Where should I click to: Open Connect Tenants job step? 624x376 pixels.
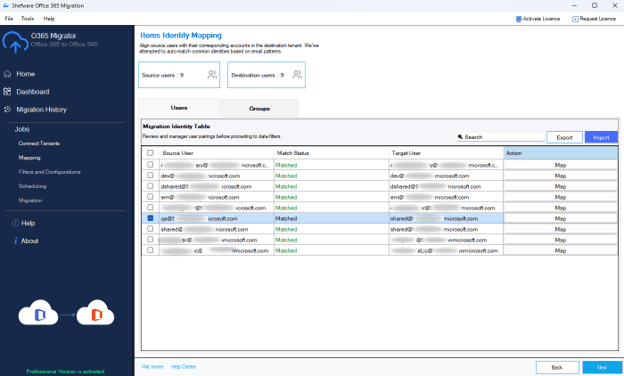click(39, 143)
